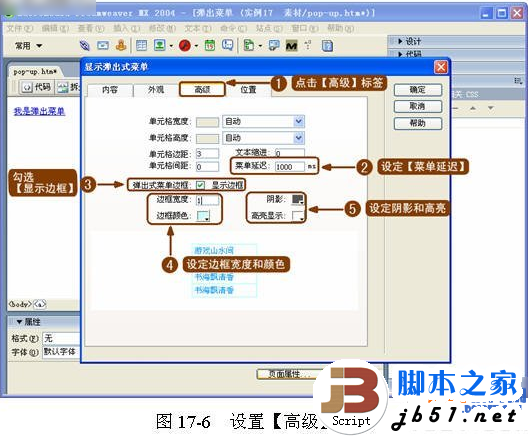Image resolution: width=528 pixels, height=437 pixels.
Task: Expand the 设计 panel group
Action: coord(400,41)
